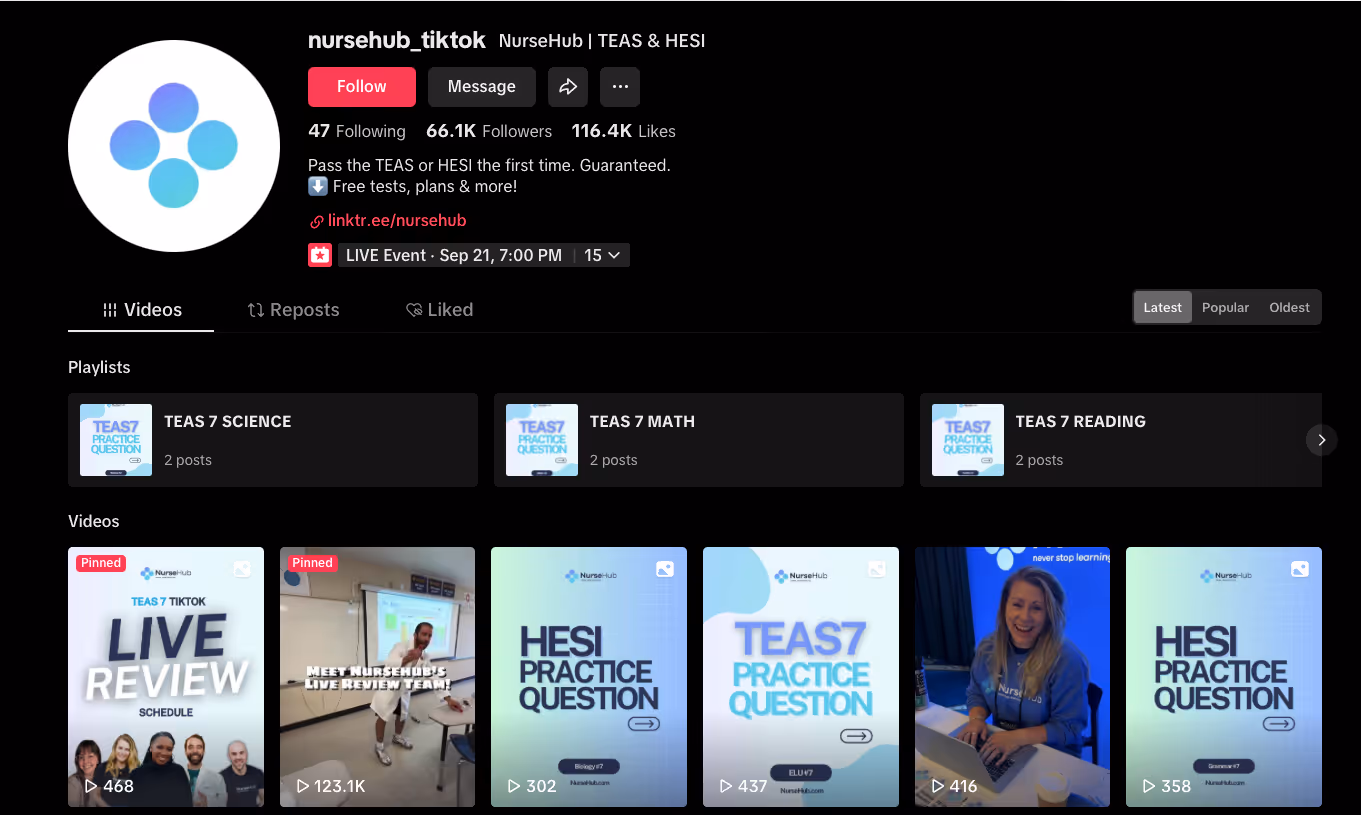1361x815 pixels.
Task: Click the Videos section heading below playlists
Action: click(94, 521)
